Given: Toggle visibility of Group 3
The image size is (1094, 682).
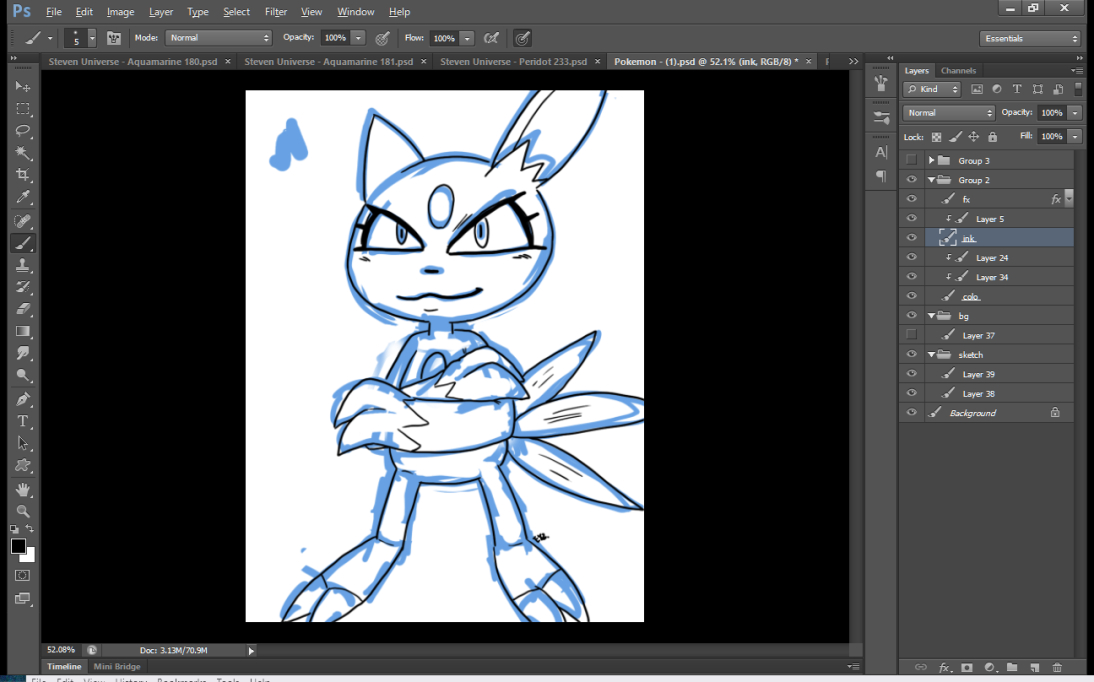Looking at the screenshot, I should click(x=911, y=160).
